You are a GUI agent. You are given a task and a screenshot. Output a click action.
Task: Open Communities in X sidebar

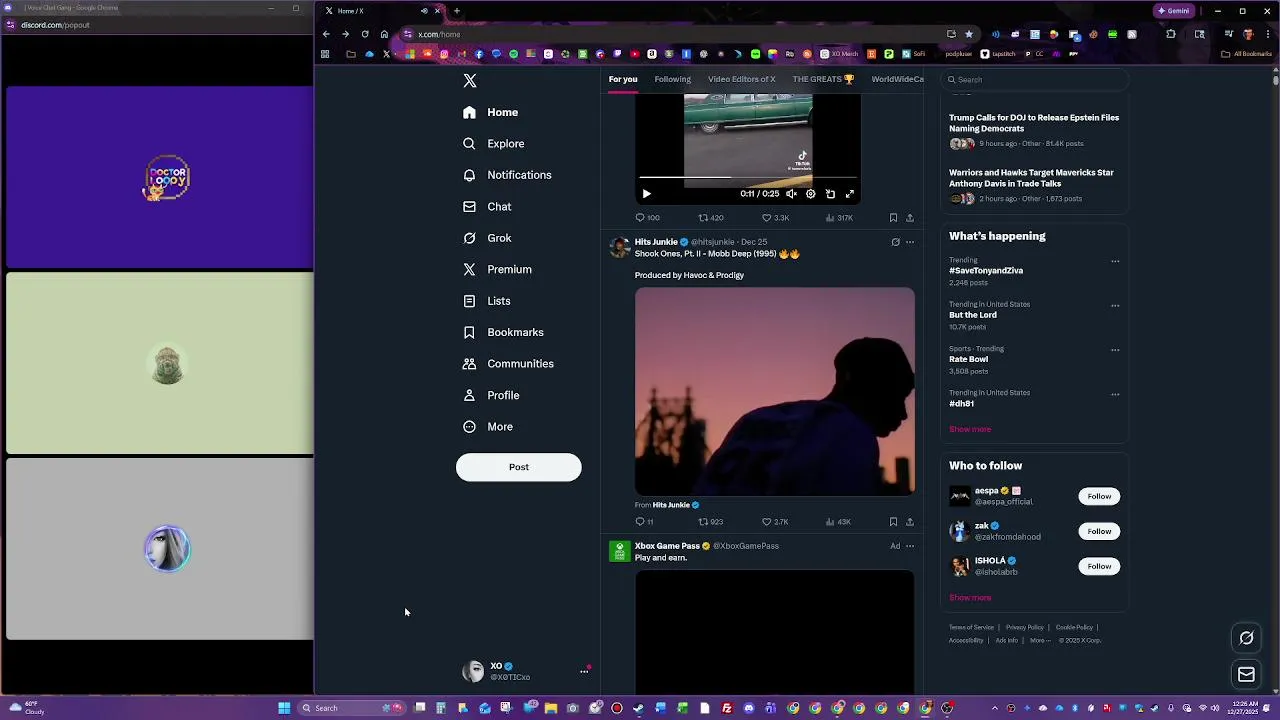coord(509,364)
